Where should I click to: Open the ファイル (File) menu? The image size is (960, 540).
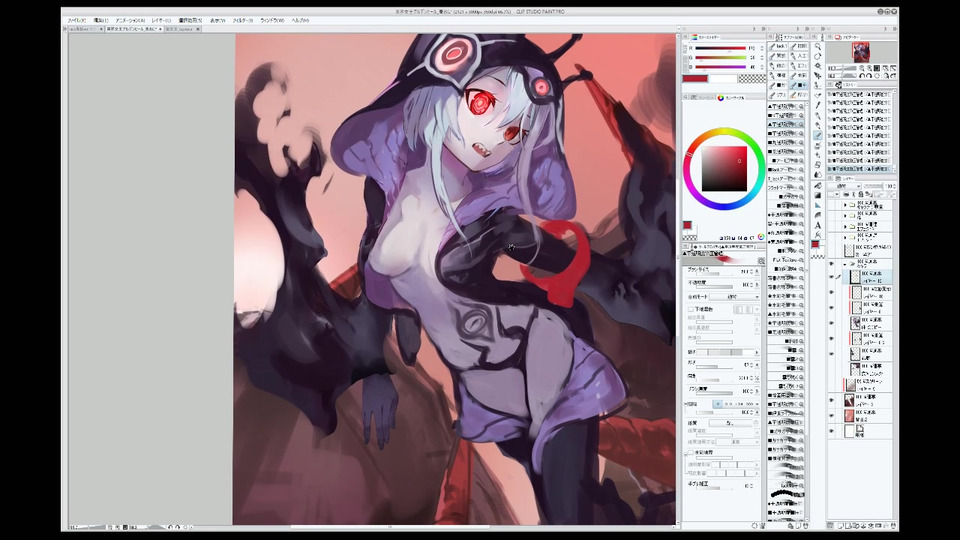[x=77, y=20]
